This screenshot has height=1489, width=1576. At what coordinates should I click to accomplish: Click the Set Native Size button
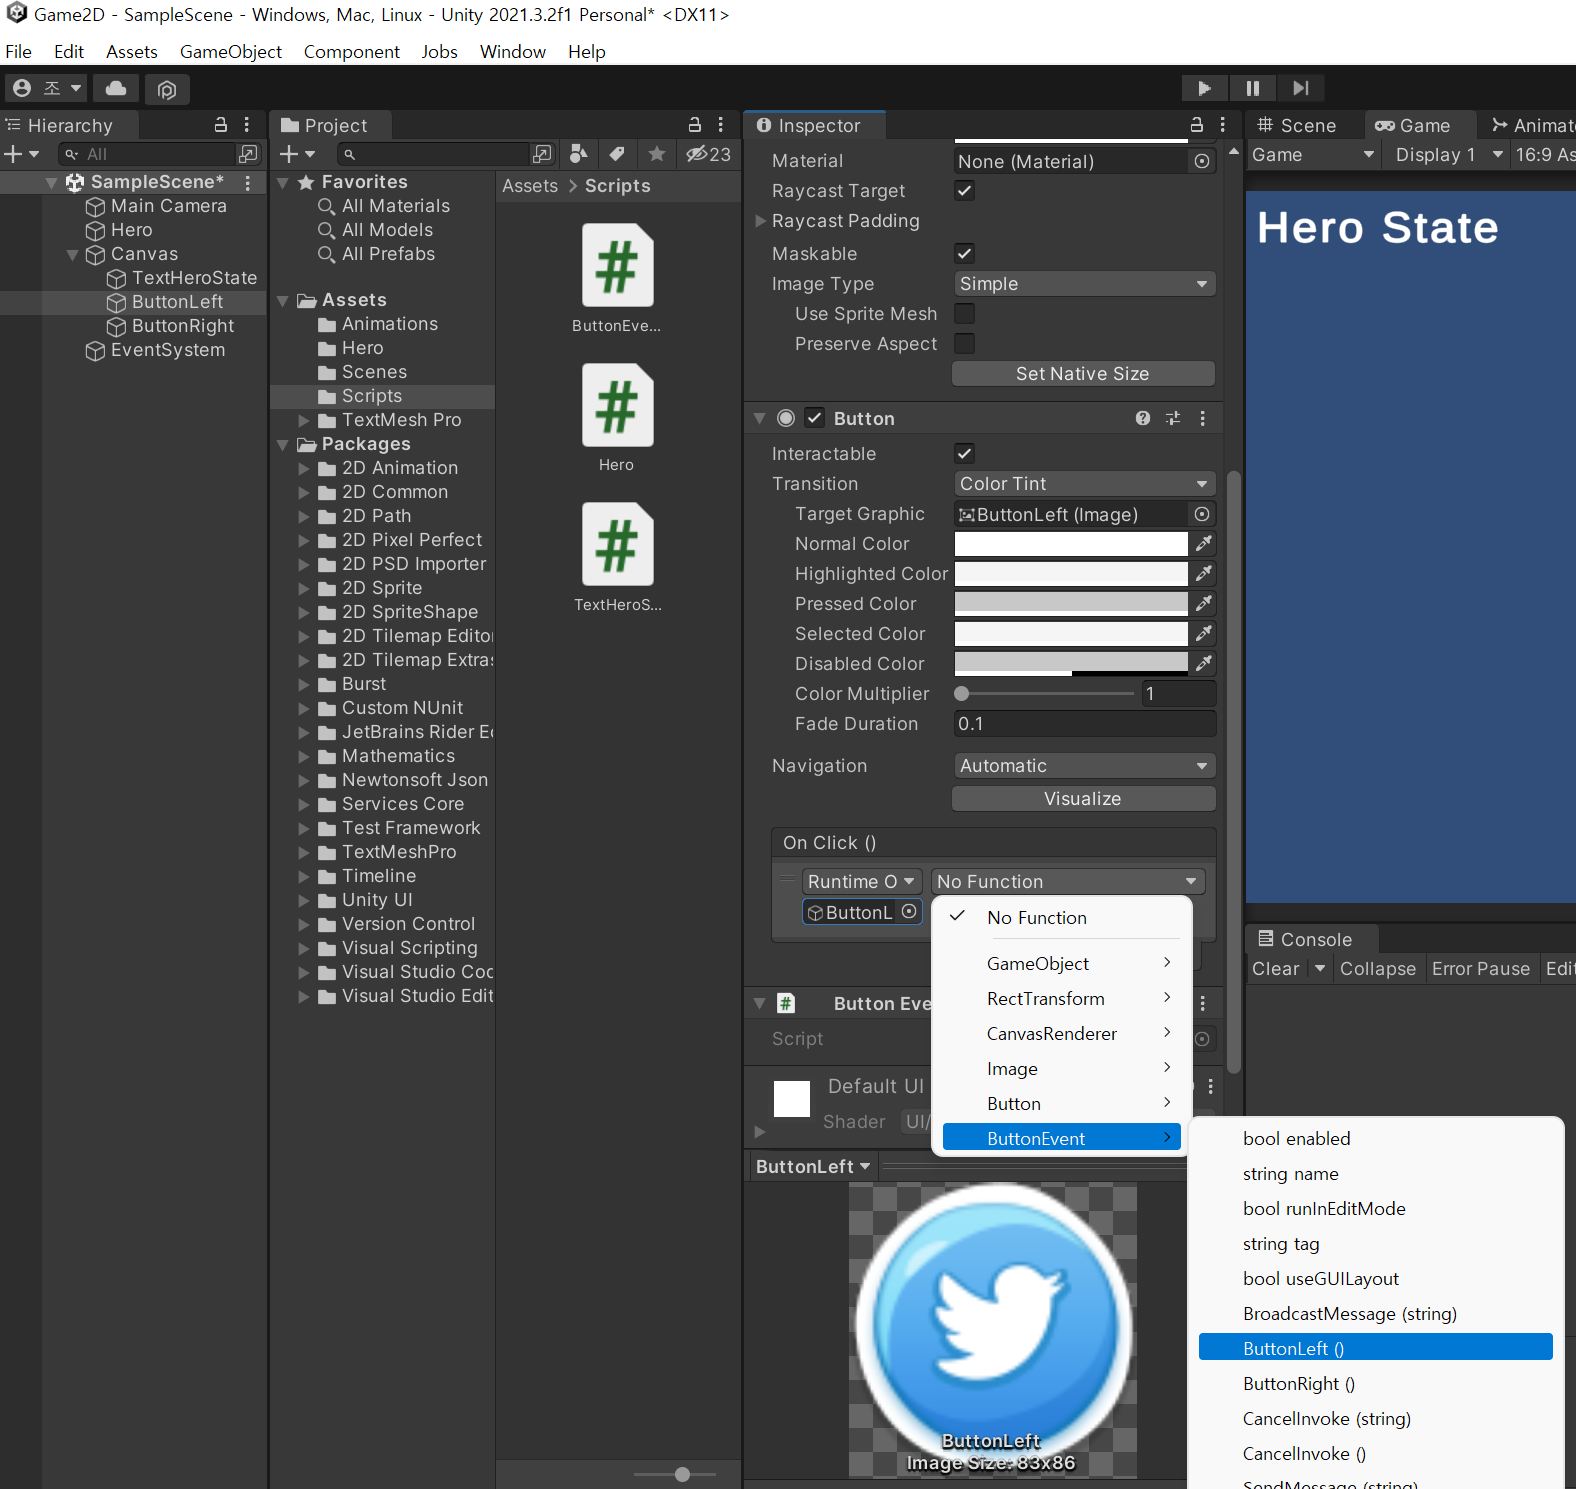pos(1084,373)
